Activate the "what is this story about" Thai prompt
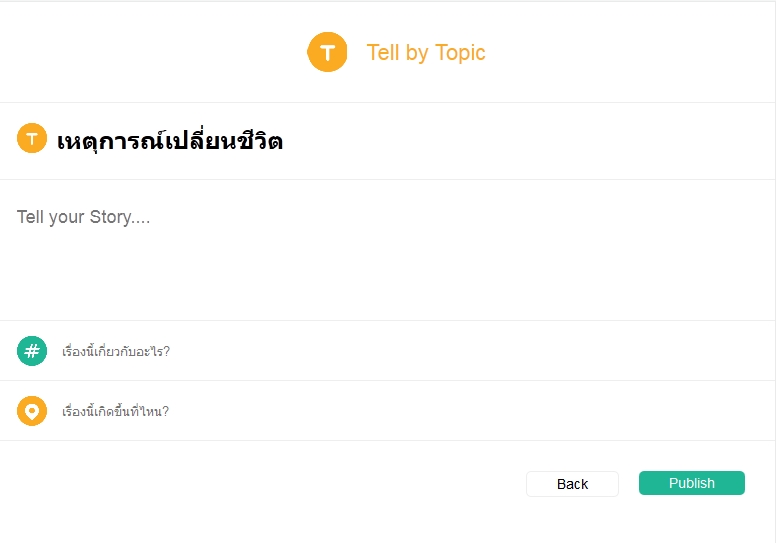776x543 pixels. tap(116, 351)
